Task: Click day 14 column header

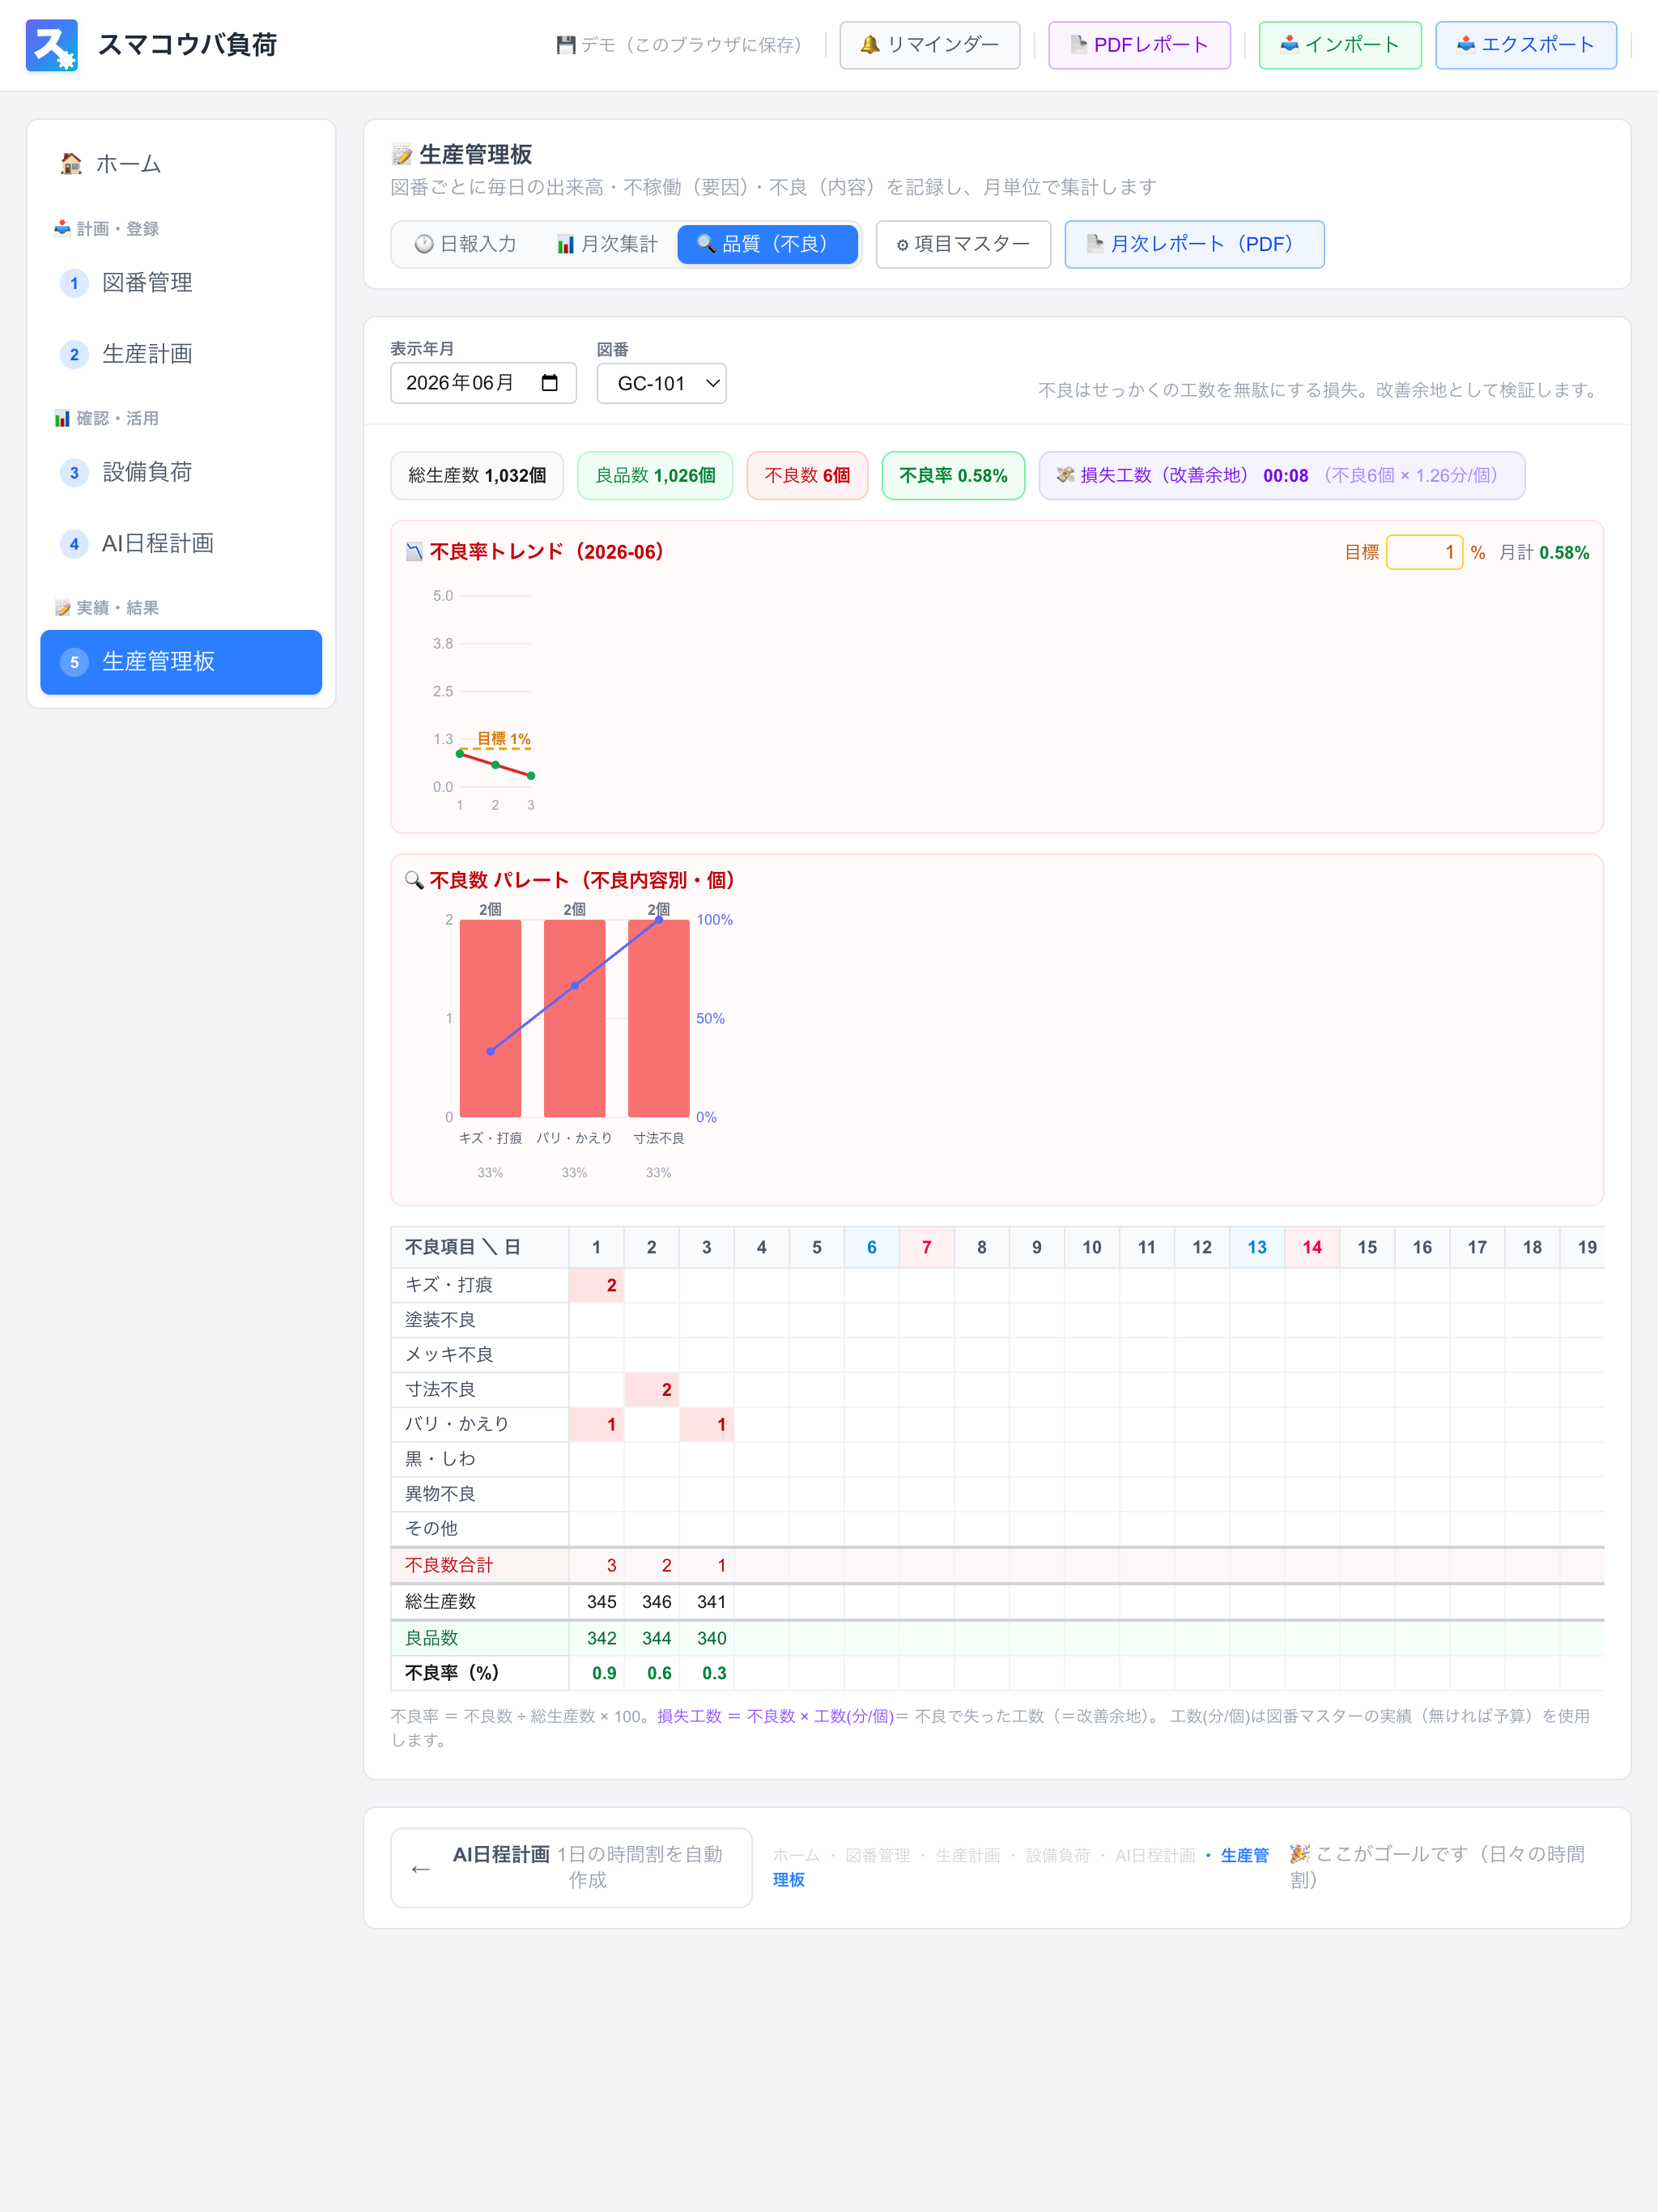Action: (x=1312, y=1247)
